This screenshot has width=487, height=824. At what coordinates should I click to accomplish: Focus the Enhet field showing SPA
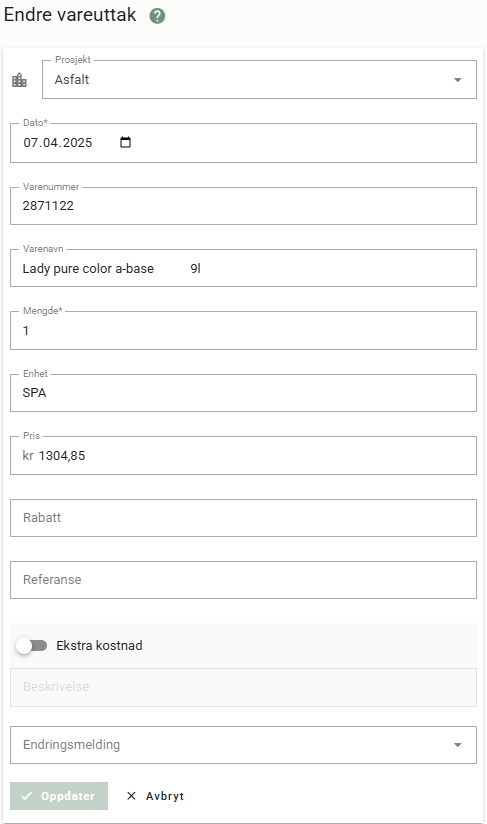243,393
